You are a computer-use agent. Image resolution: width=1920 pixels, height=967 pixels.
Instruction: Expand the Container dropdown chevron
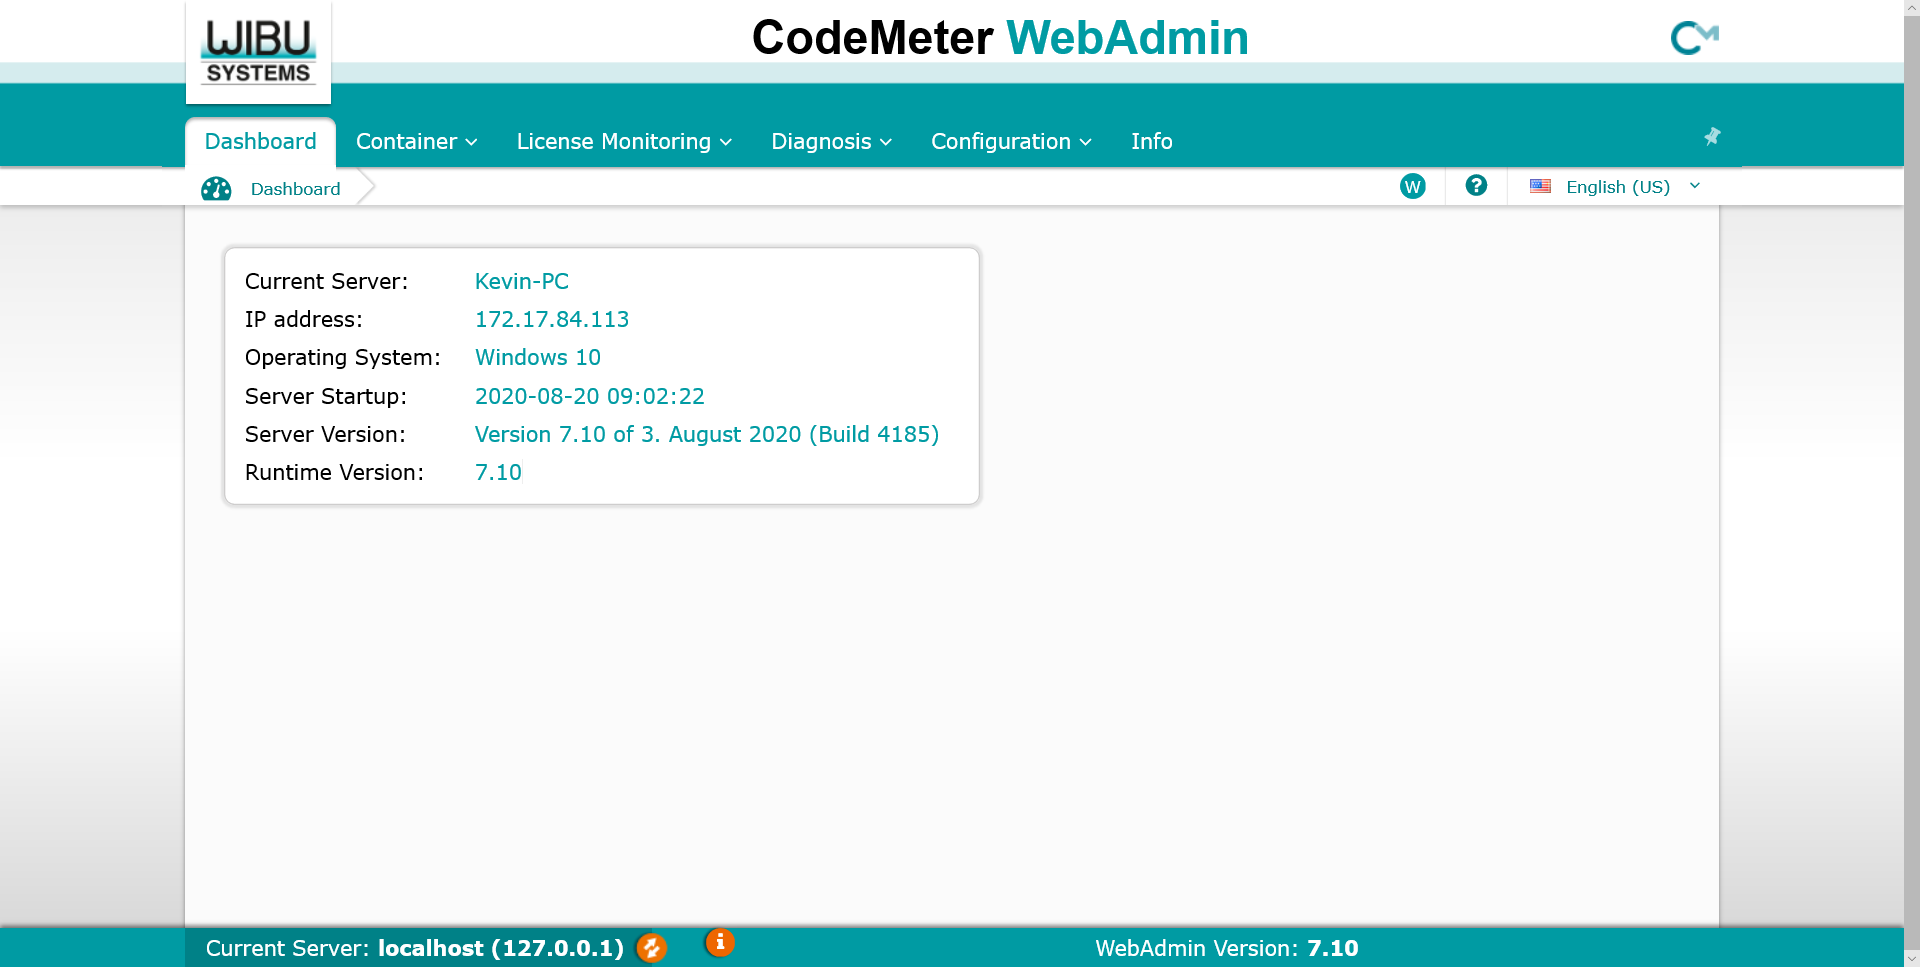[471, 142]
